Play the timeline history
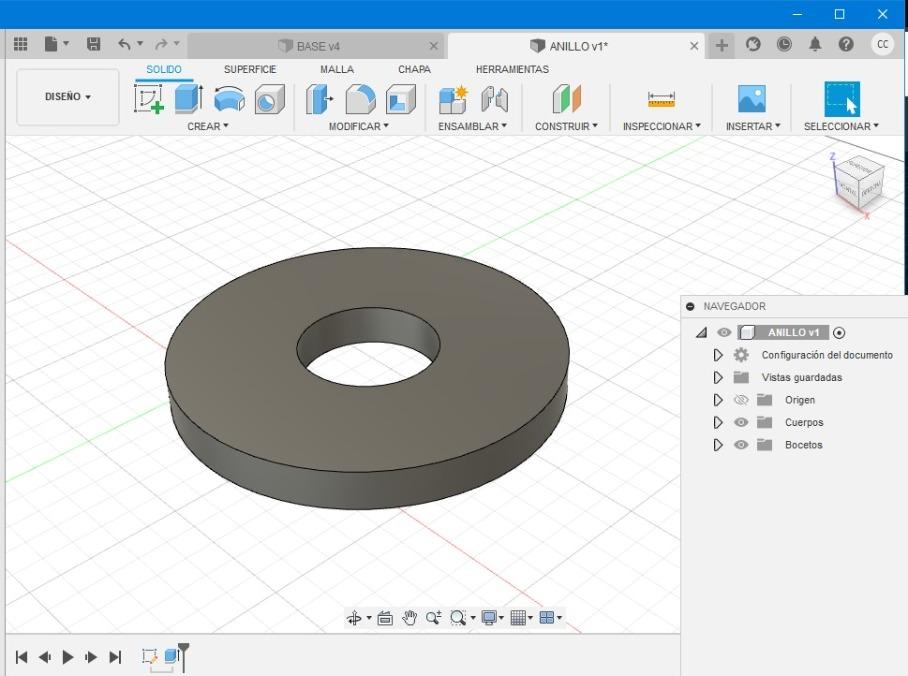Image resolution: width=908 pixels, height=676 pixels. pyautogui.click(x=67, y=657)
